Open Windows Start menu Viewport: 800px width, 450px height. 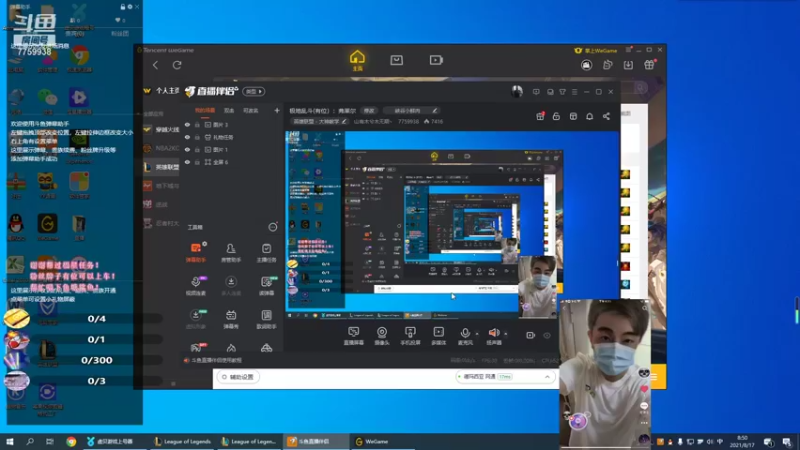pos(10,441)
